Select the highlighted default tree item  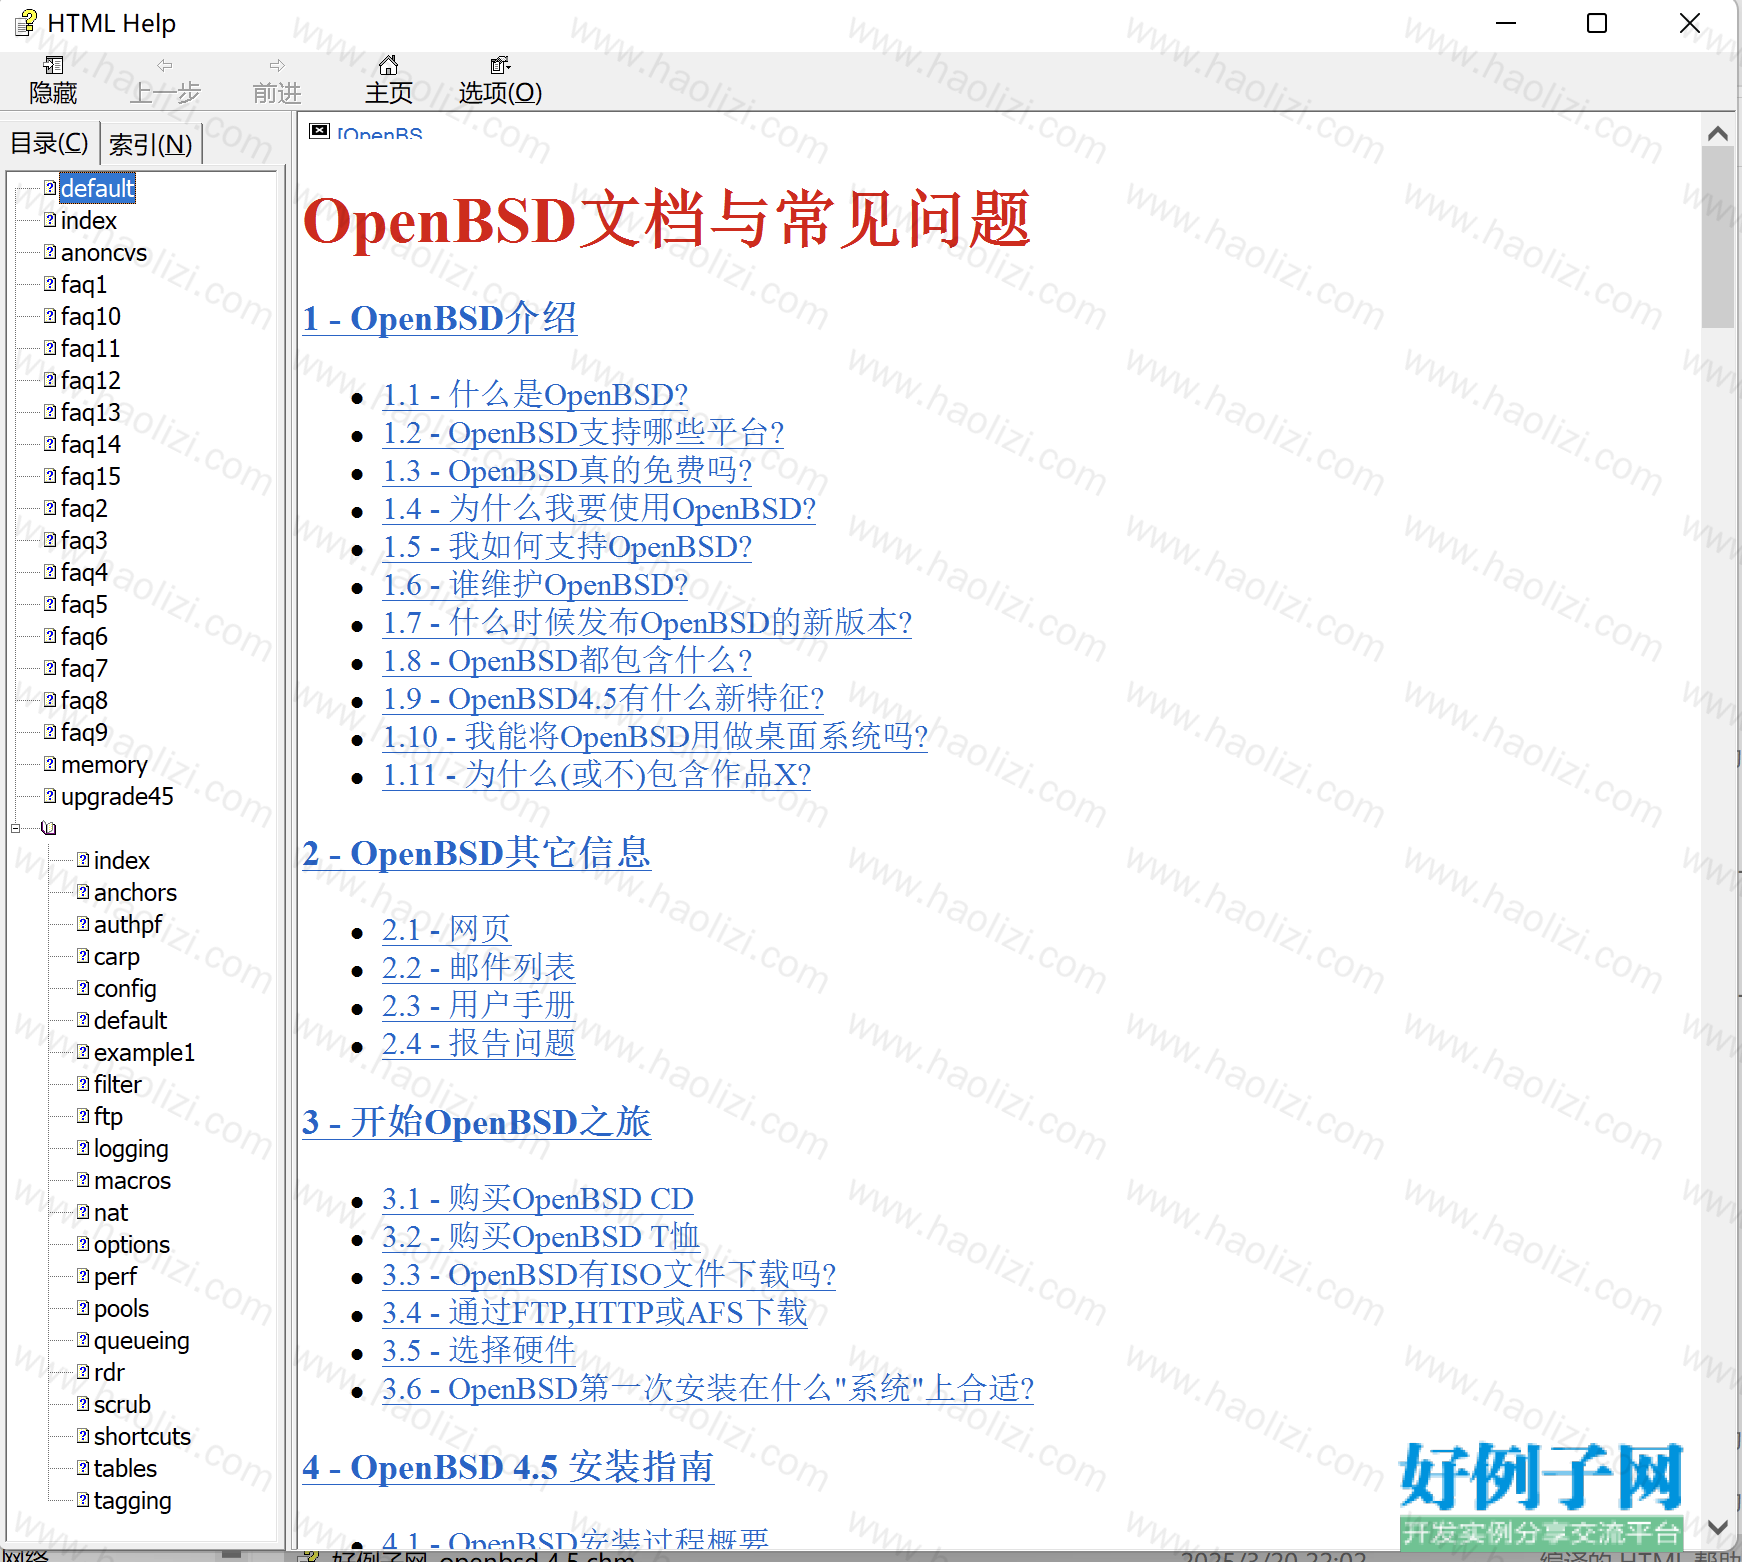[x=97, y=188]
